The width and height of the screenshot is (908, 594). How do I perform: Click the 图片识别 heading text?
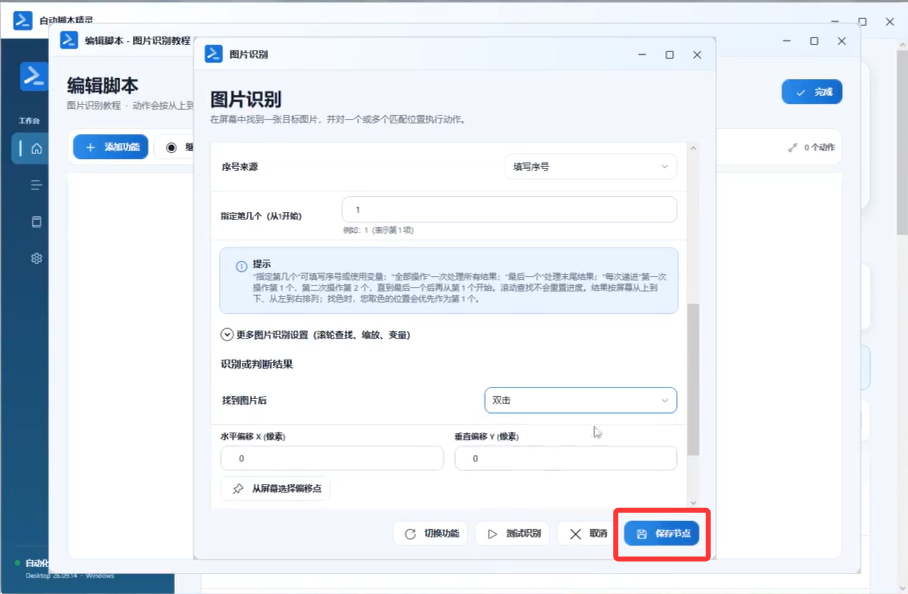246,99
